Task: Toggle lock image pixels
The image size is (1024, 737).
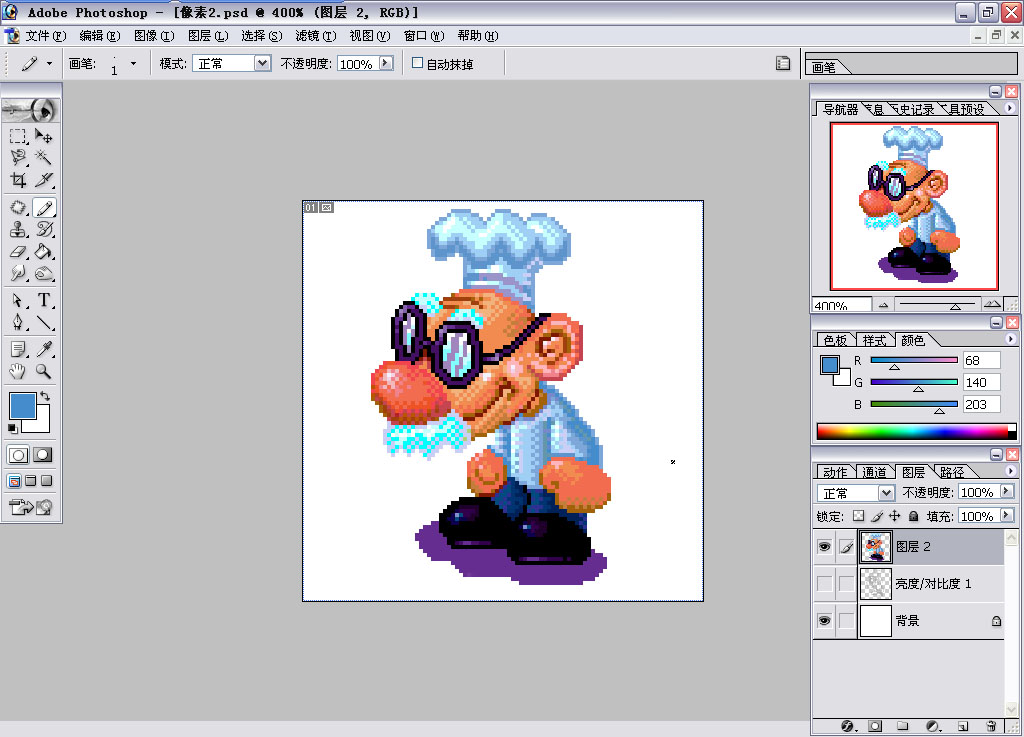Action: pyautogui.click(x=877, y=516)
